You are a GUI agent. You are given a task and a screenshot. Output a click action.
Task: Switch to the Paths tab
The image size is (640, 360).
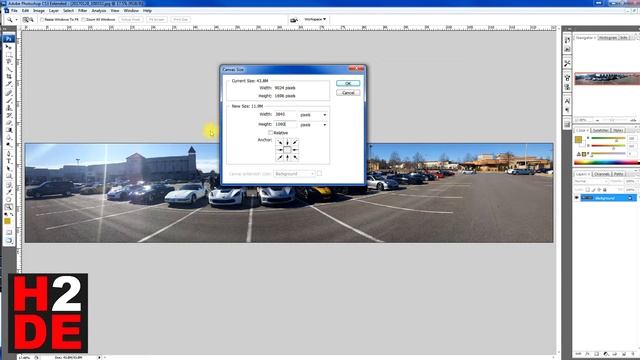[x=619, y=174]
